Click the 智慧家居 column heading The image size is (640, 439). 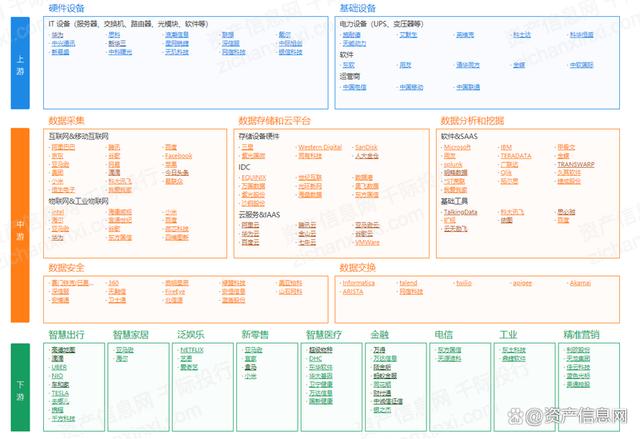tap(131, 335)
